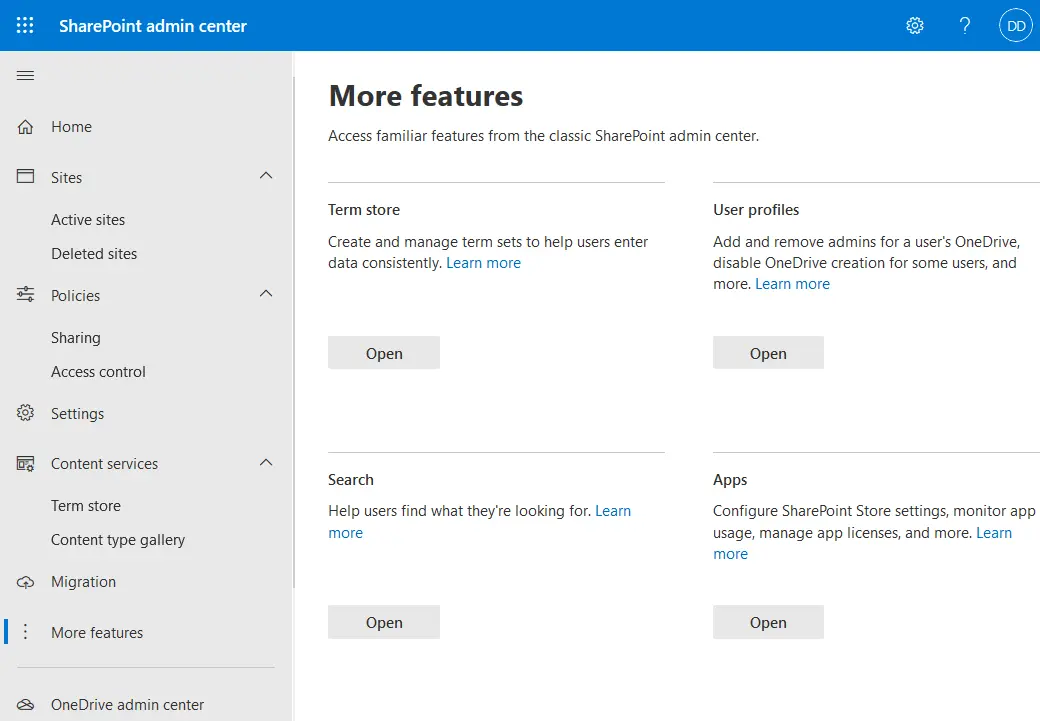Select Deleted sites in navigation
This screenshot has width=1040, height=721.
[x=94, y=253]
